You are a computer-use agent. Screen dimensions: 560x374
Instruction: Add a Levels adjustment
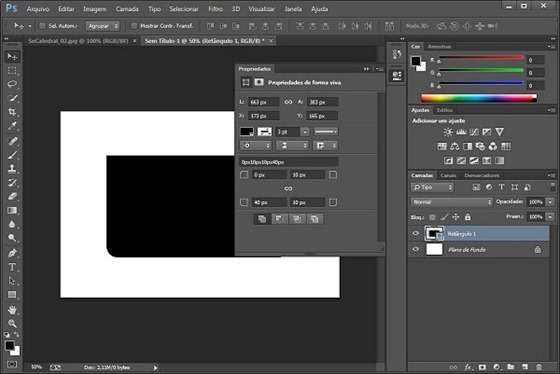point(461,132)
